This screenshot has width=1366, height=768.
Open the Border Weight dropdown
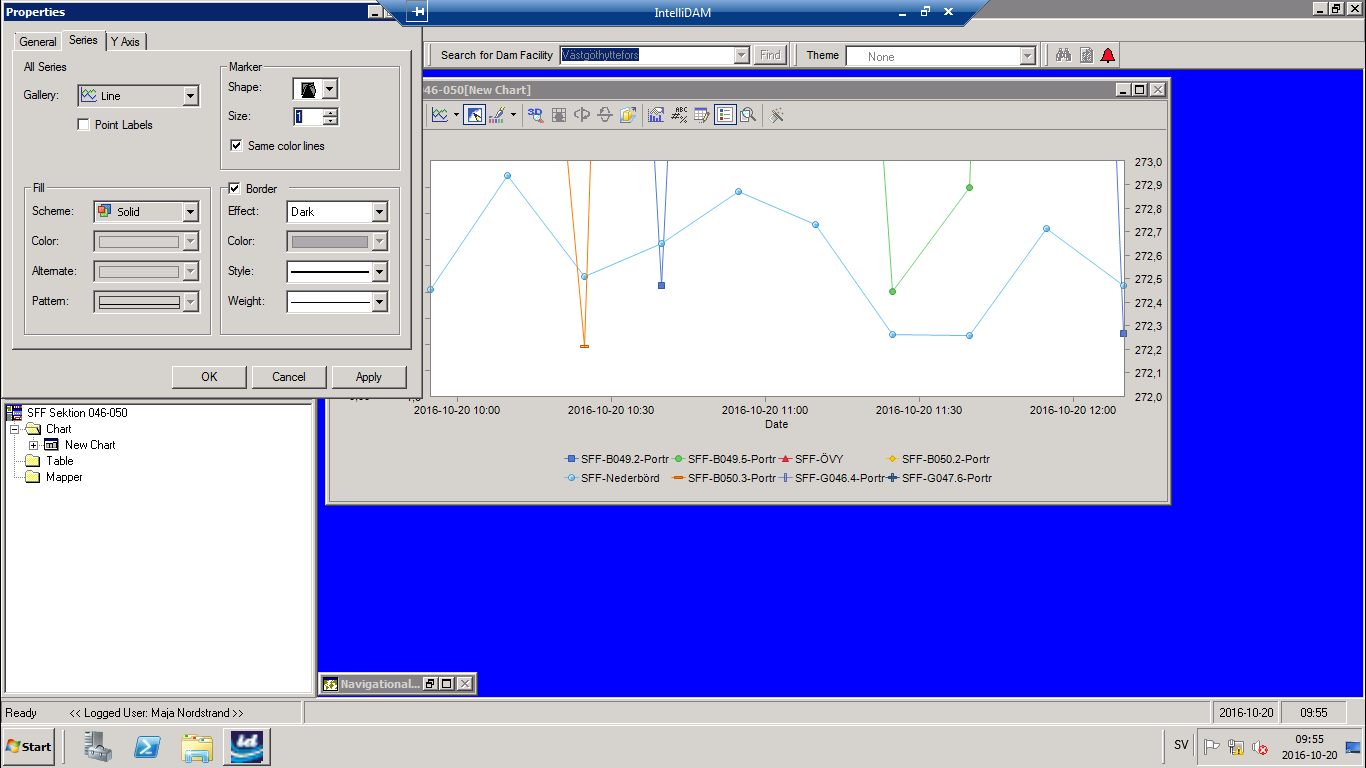point(379,301)
